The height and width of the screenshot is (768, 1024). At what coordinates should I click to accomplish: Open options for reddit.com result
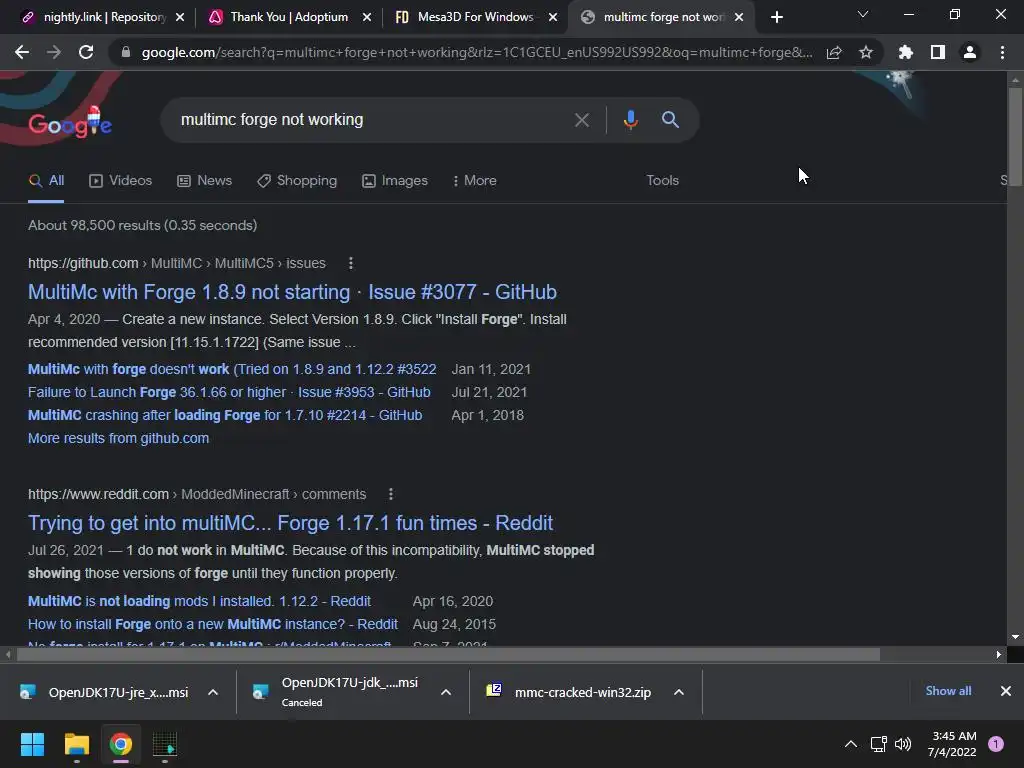click(391, 494)
